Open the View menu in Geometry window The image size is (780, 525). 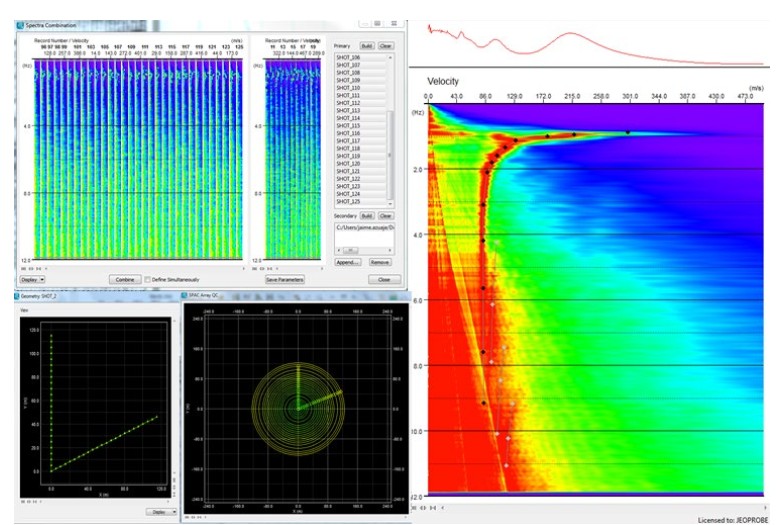point(24,310)
